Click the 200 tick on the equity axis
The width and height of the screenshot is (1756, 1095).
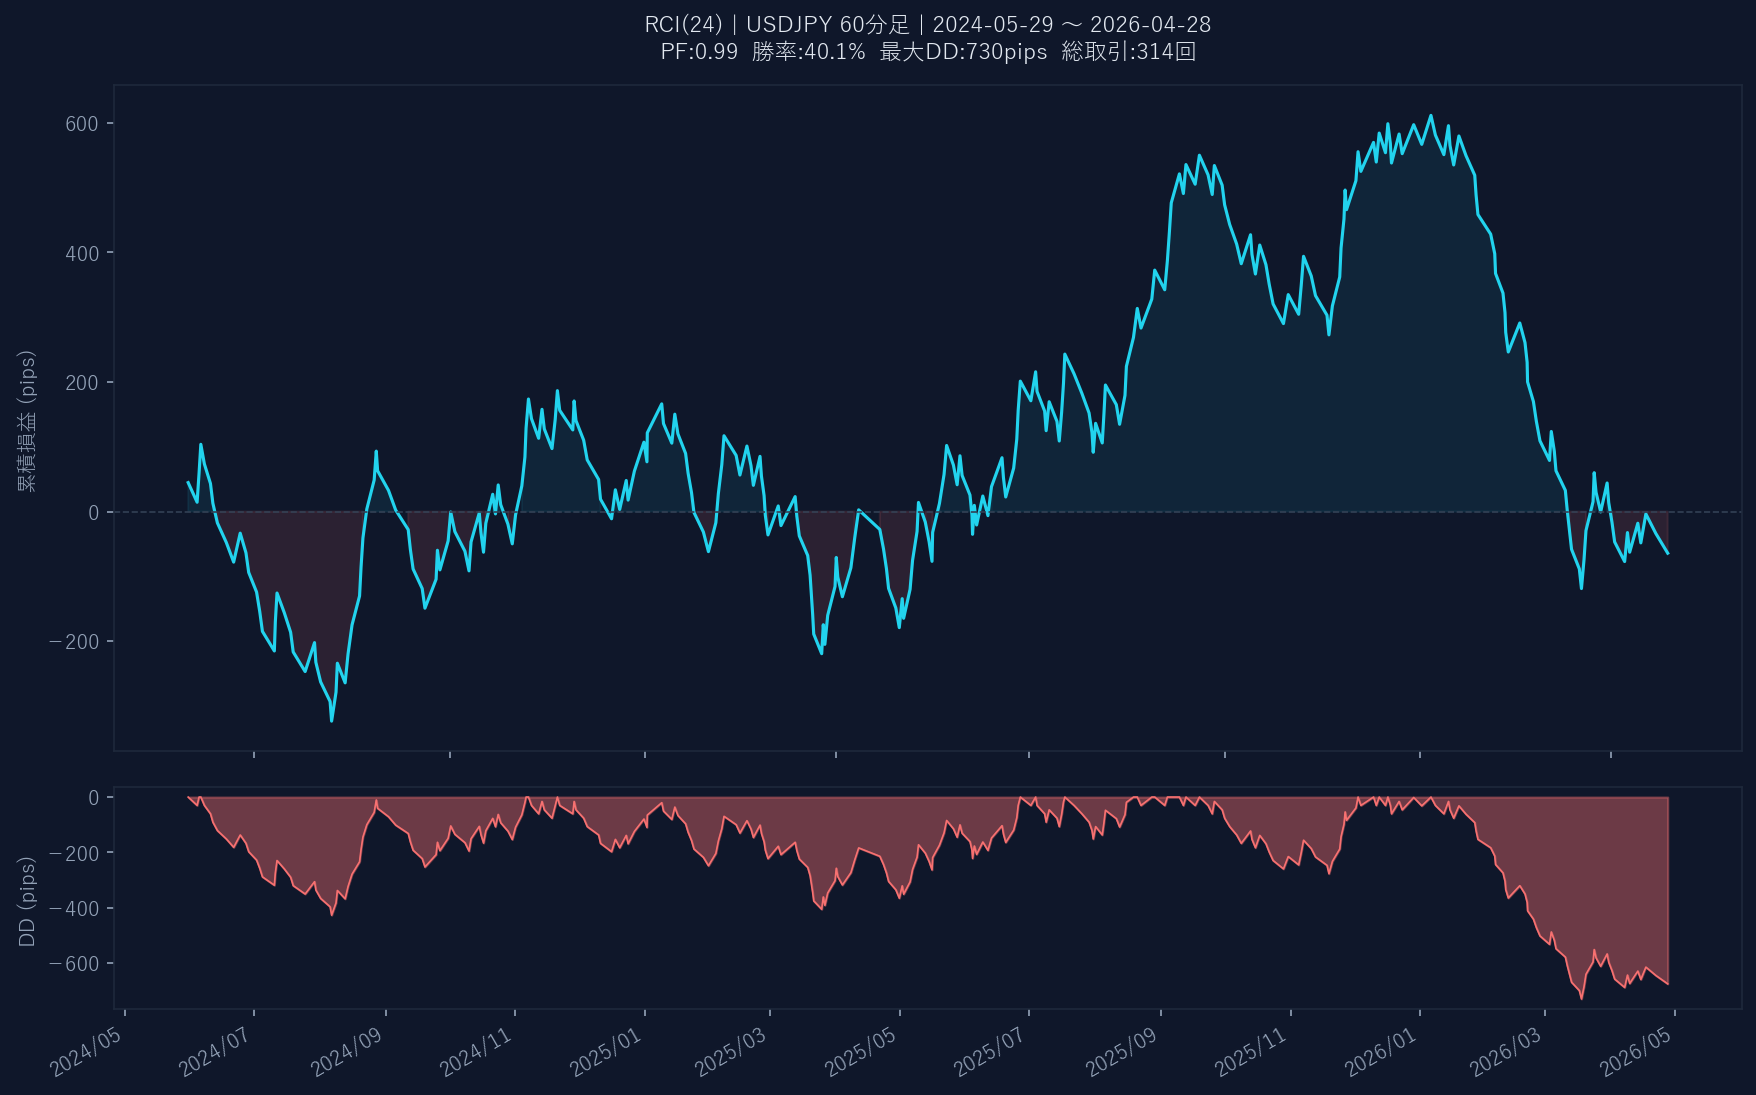[82, 383]
